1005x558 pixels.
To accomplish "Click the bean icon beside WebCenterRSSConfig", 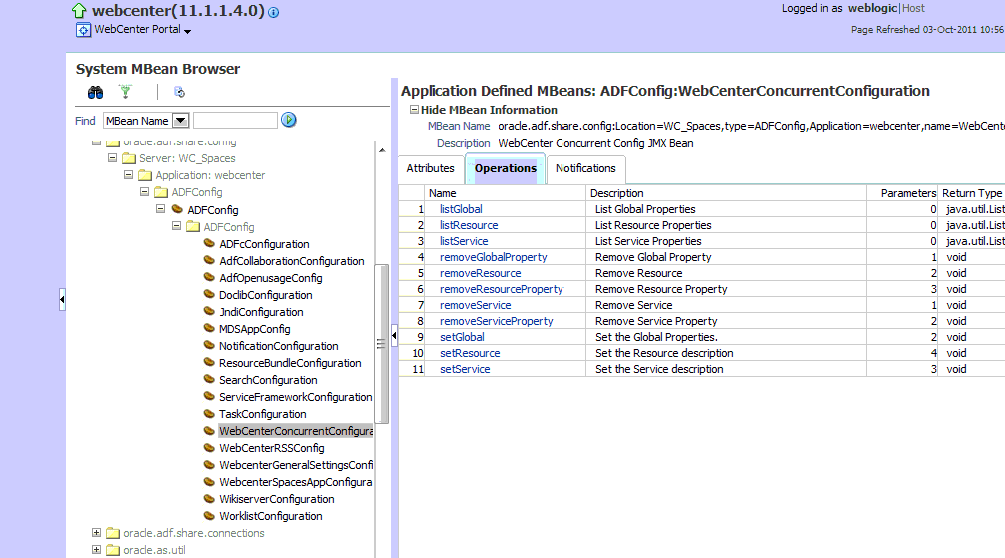I will click(209, 447).
